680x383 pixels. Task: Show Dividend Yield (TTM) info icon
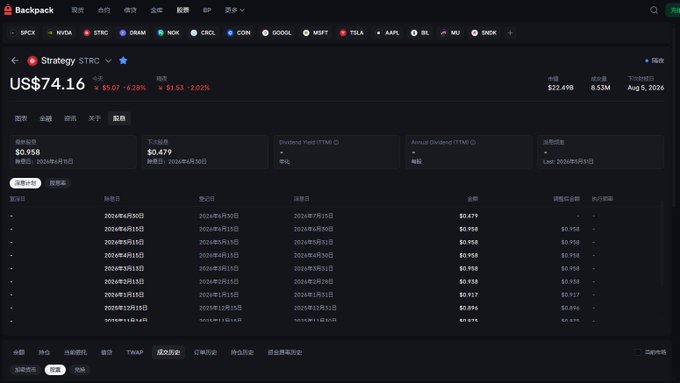point(337,142)
